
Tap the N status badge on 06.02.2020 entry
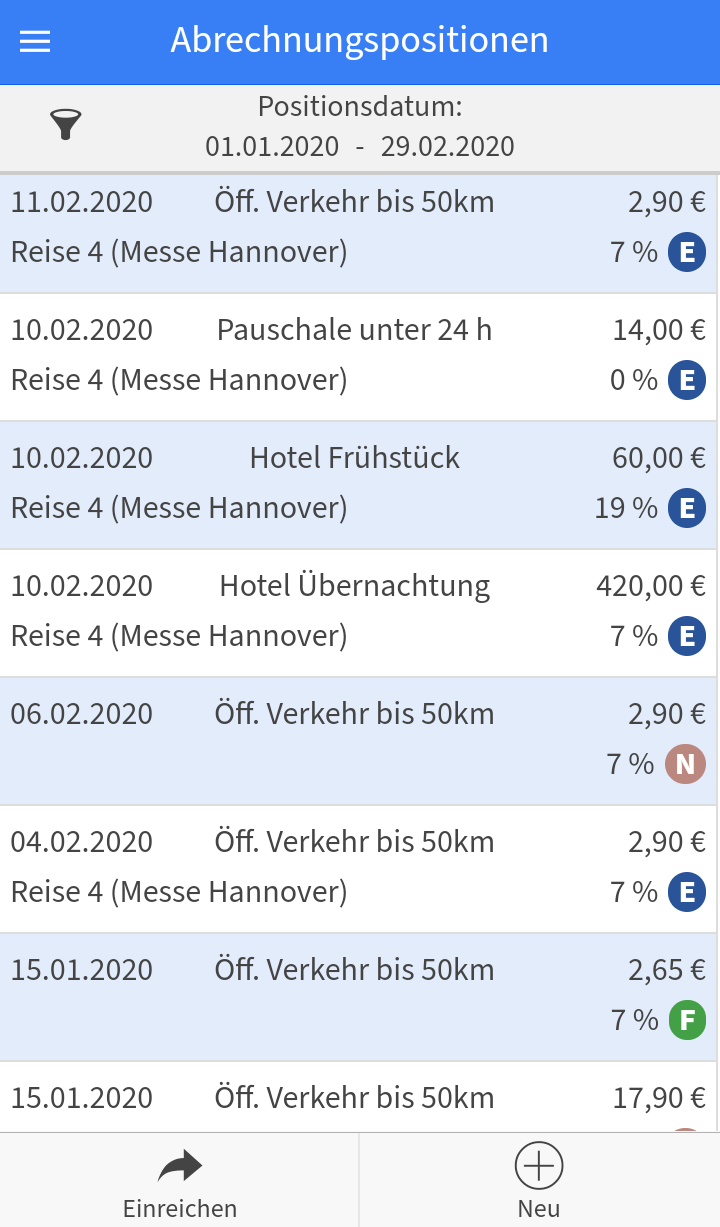pos(685,764)
